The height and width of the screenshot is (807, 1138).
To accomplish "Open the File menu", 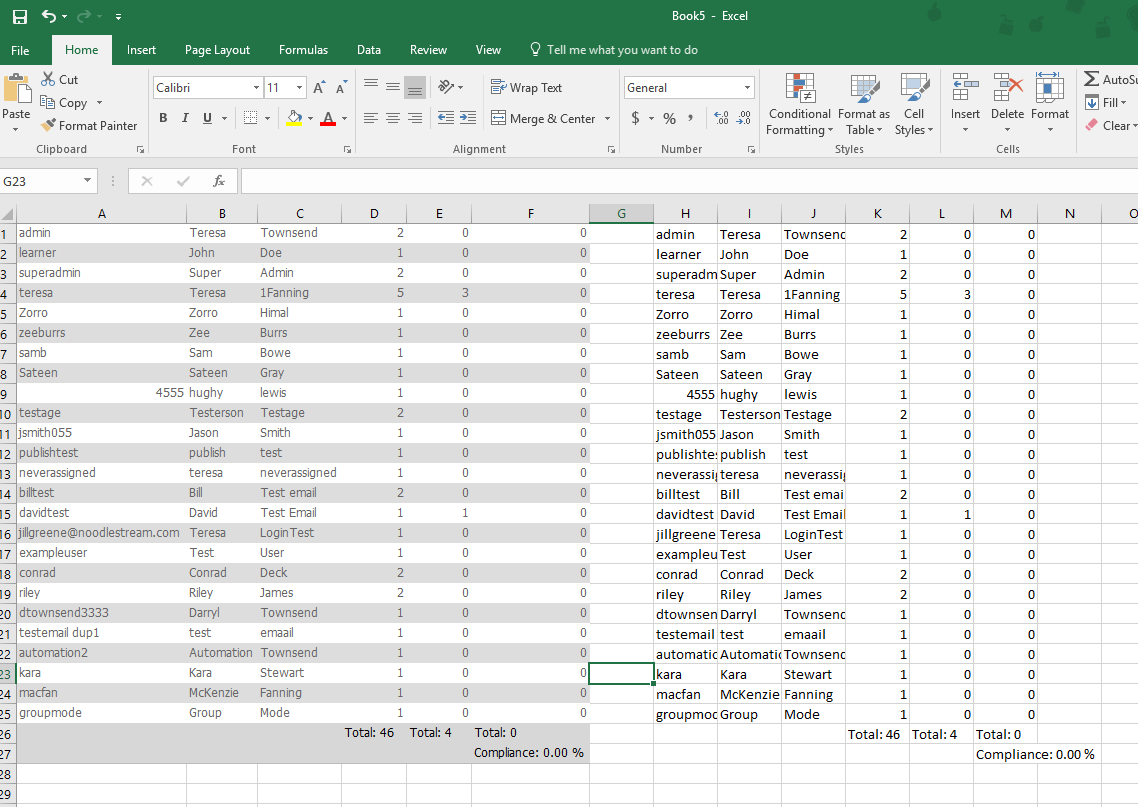I will tap(20, 50).
